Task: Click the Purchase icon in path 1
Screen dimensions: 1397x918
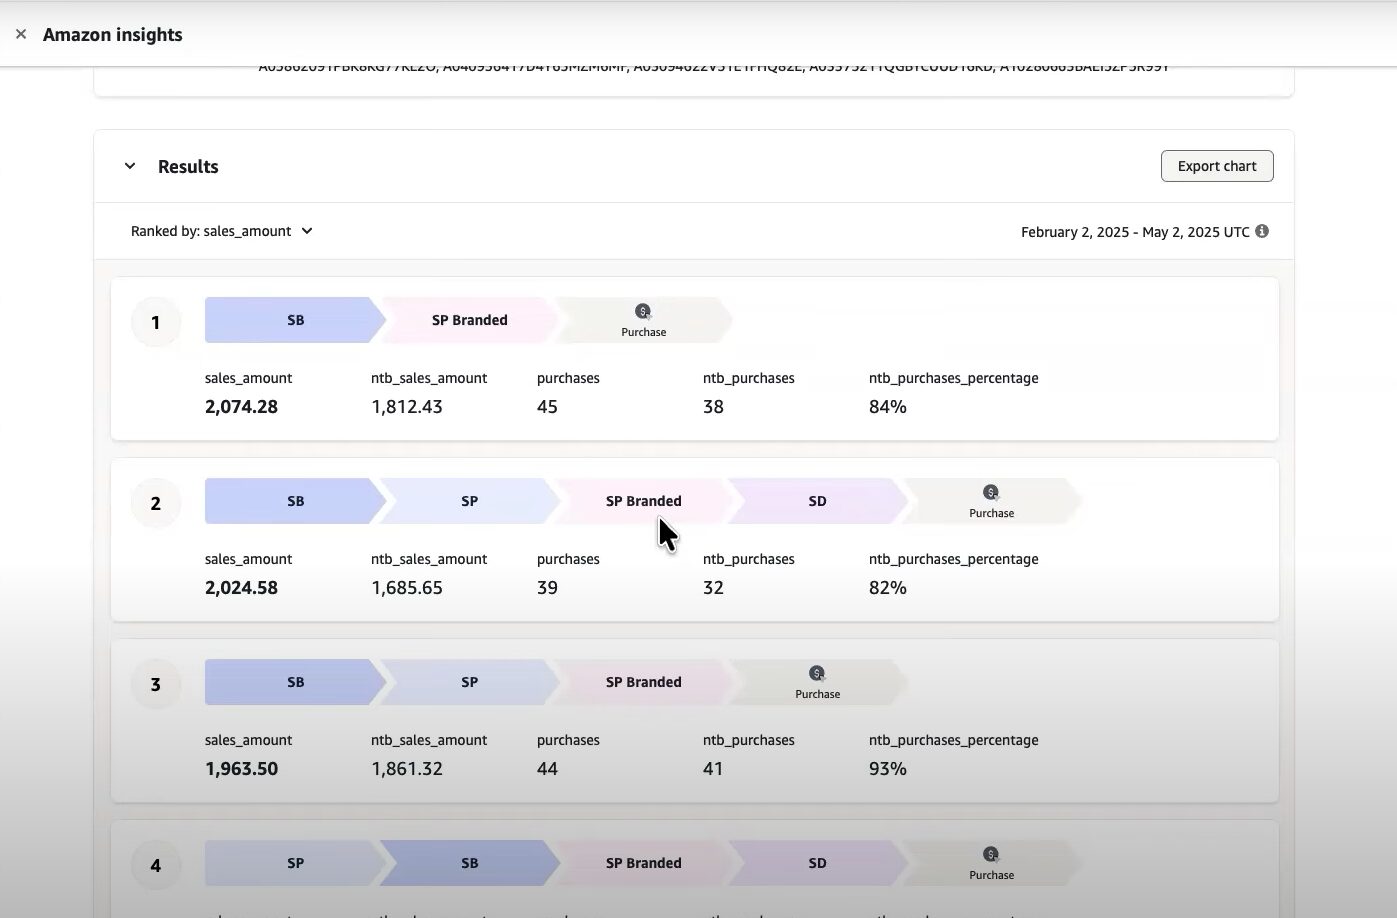Action: 643,312
